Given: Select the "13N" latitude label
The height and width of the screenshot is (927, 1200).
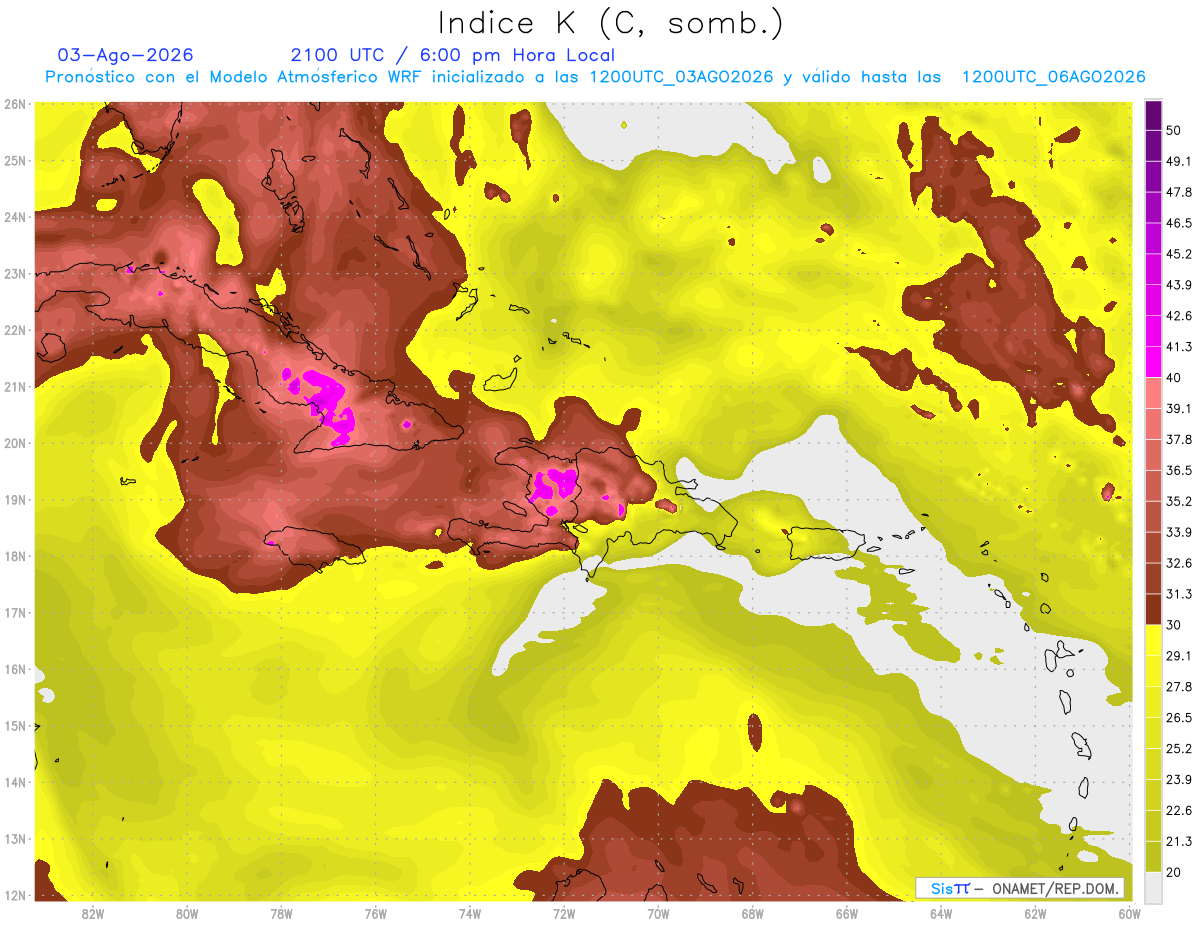Looking at the screenshot, I should coord(15,838).
